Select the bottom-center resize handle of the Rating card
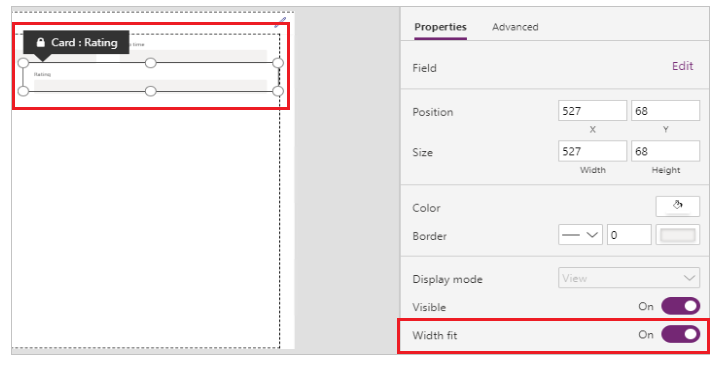Screen dimensions: 721x367 pyautogui.click(x=150, y=91)
